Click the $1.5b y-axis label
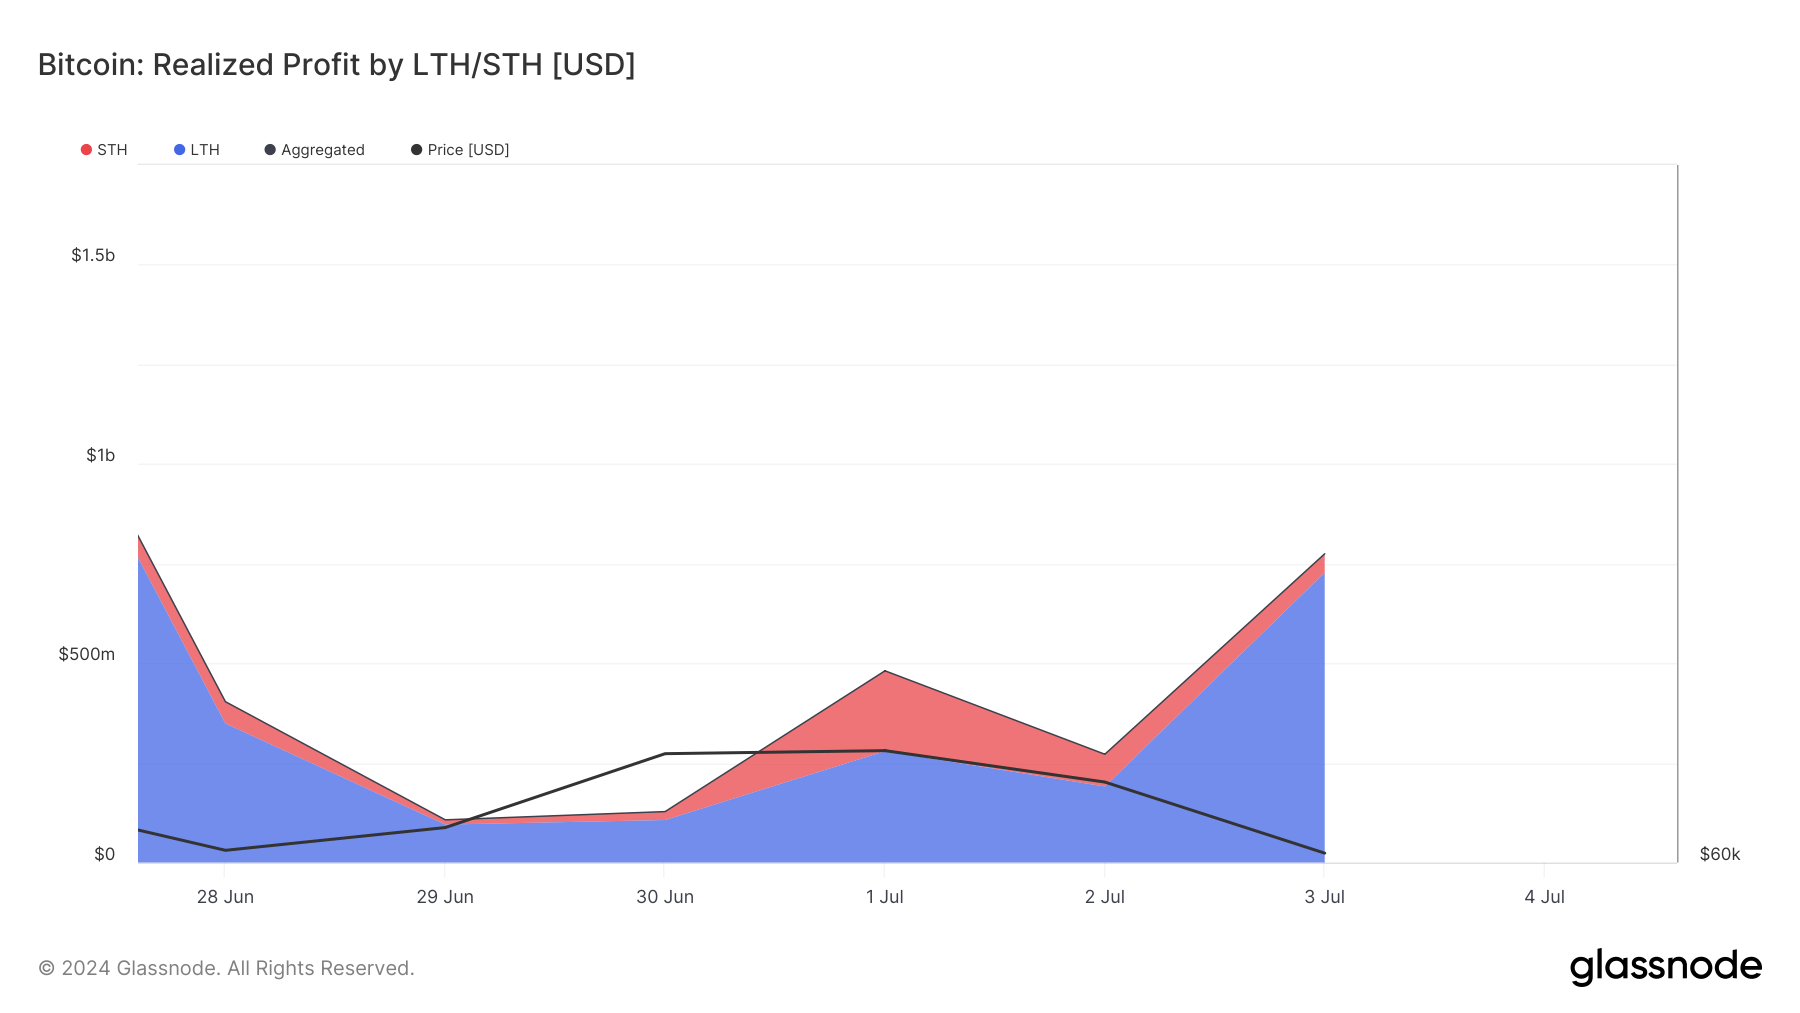Image resolution: width=1800 pixels, height=1013 pixels. [93, 255]
